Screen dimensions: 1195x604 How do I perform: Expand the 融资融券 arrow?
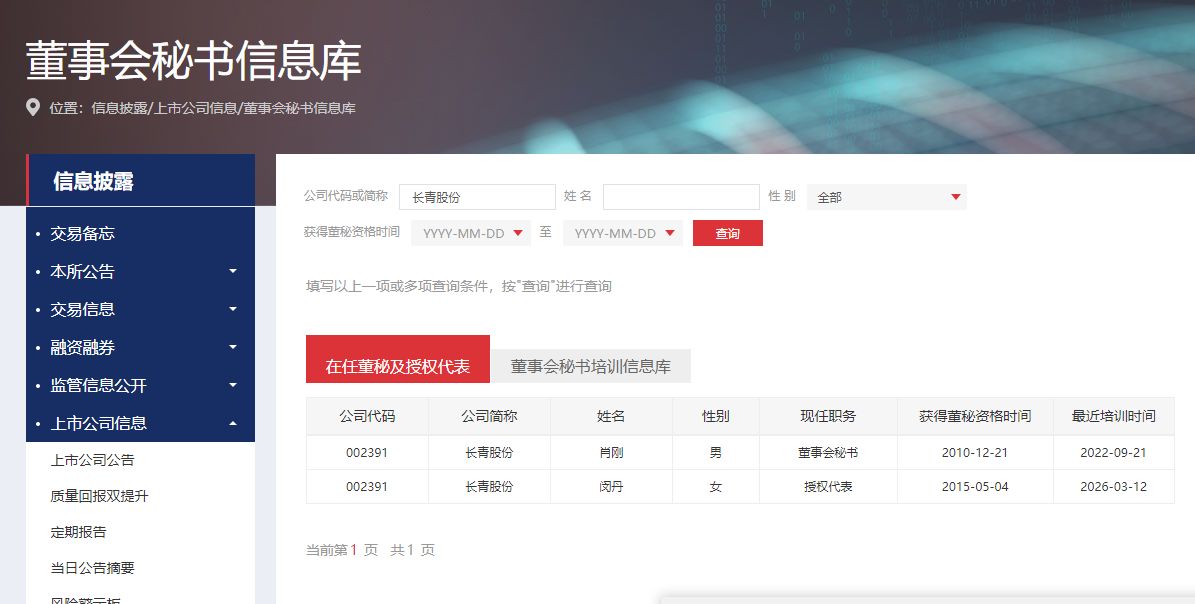click(x=232, y=347)
